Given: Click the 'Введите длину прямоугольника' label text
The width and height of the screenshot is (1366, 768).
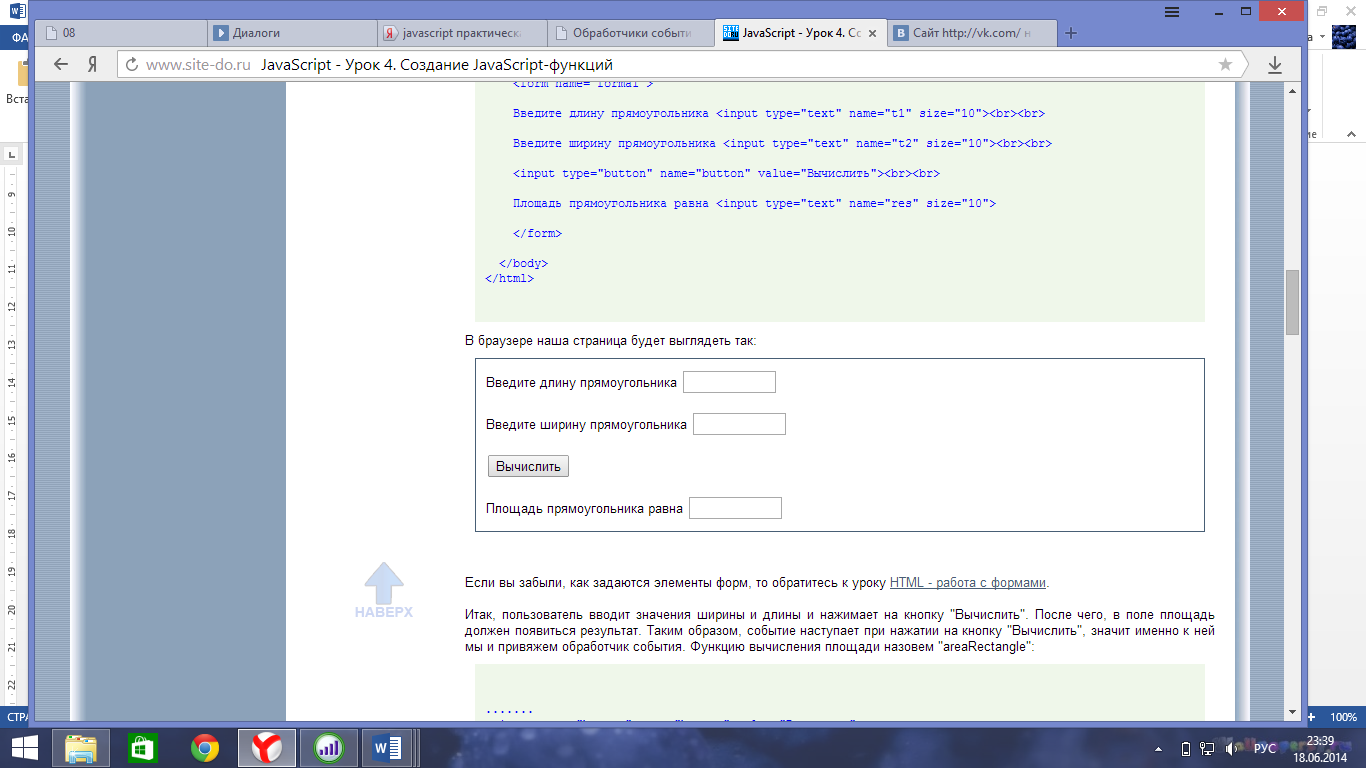Looking at the screenshot, I should 581,383.
